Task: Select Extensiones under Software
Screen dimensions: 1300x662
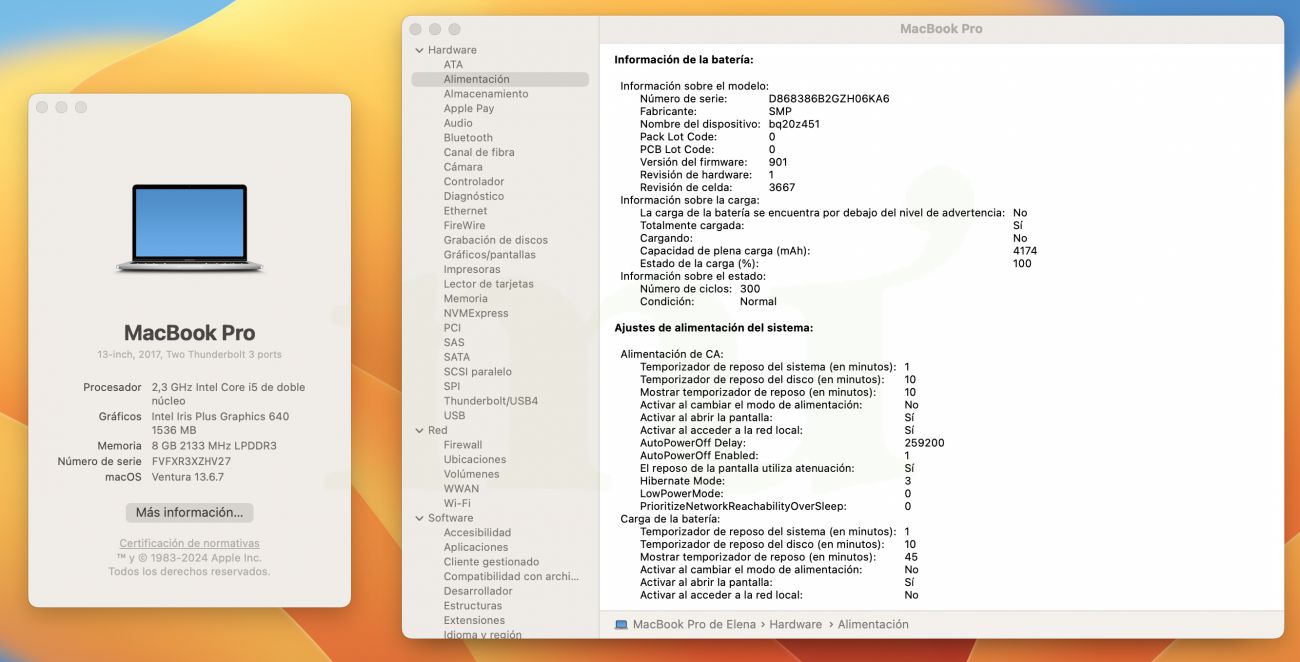Action: point(474,620)
